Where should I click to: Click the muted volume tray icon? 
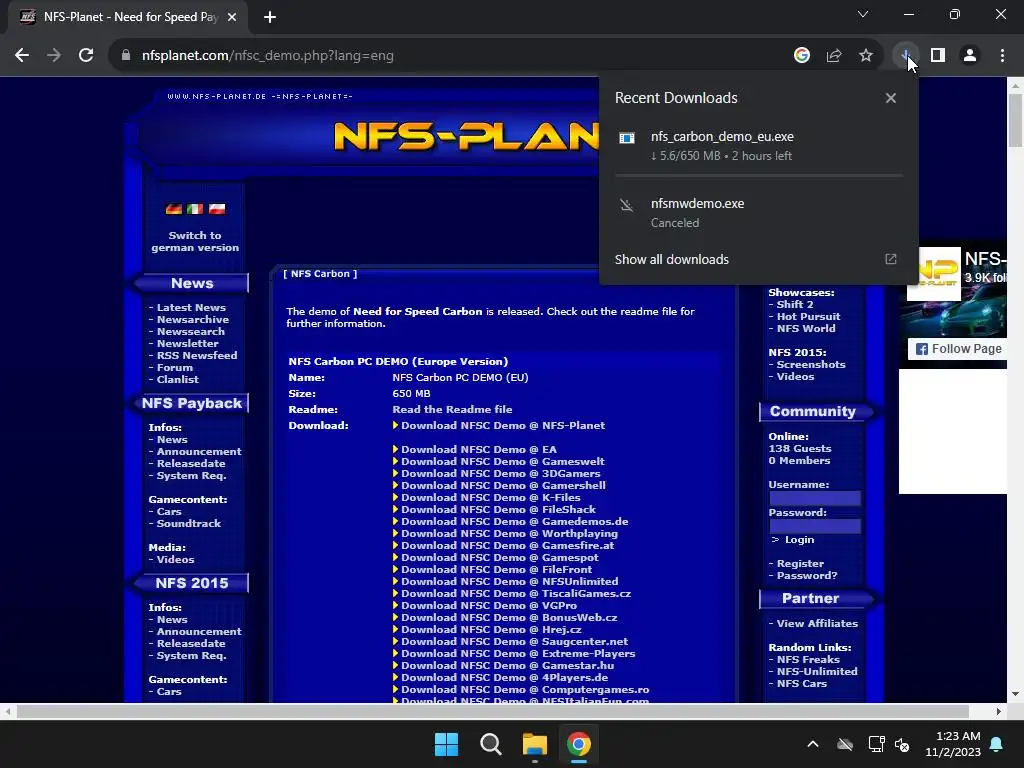[x=903, y=744]
